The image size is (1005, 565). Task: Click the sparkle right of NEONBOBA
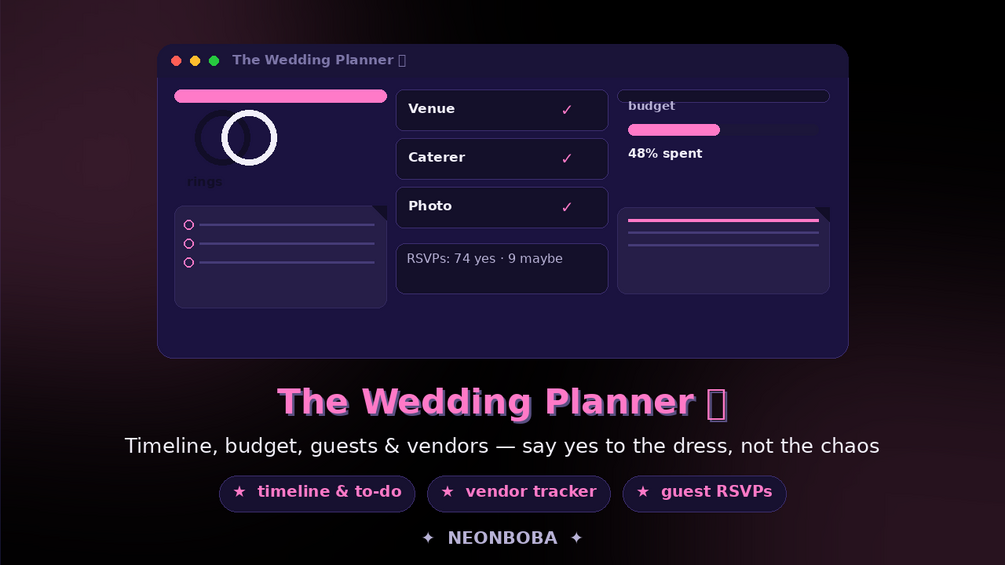pyautogui.click(x=576, y=538)
